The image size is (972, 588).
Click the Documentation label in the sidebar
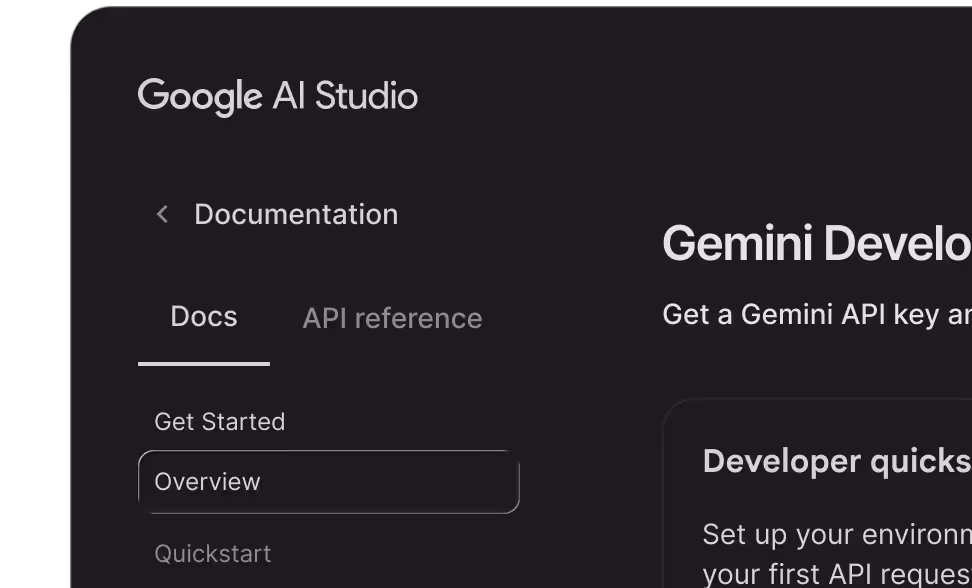[296, 214]
